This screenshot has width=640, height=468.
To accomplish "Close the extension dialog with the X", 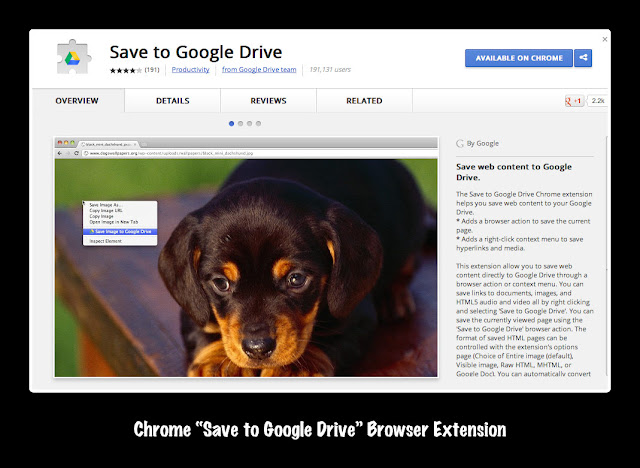I will pyautogui.click(x=604, y=39).
